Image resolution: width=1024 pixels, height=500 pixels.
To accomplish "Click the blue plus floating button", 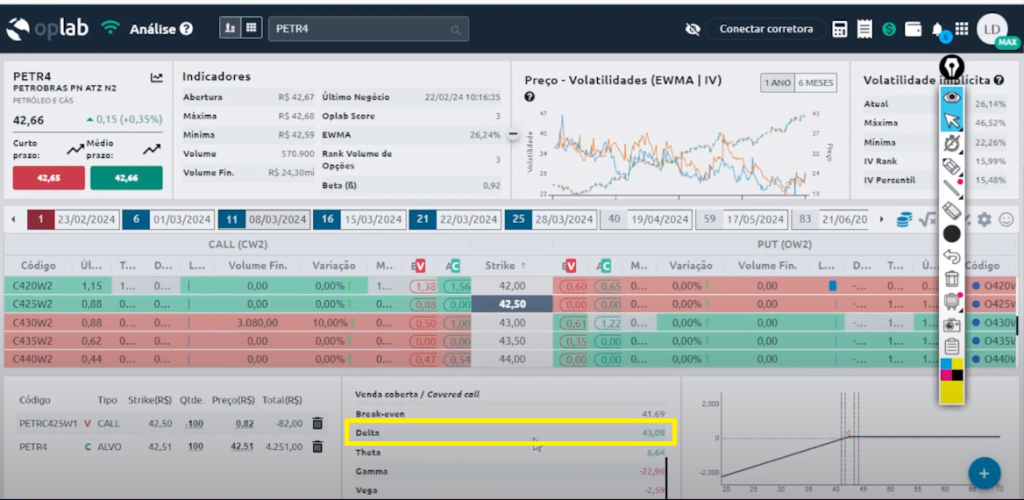I will [x=984, y=473].
